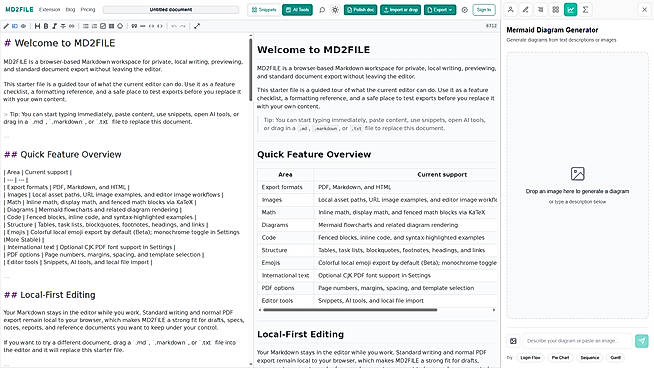Insert a code block from the toolbar
This screenshot has width=654, height=368.
[160, 26]
